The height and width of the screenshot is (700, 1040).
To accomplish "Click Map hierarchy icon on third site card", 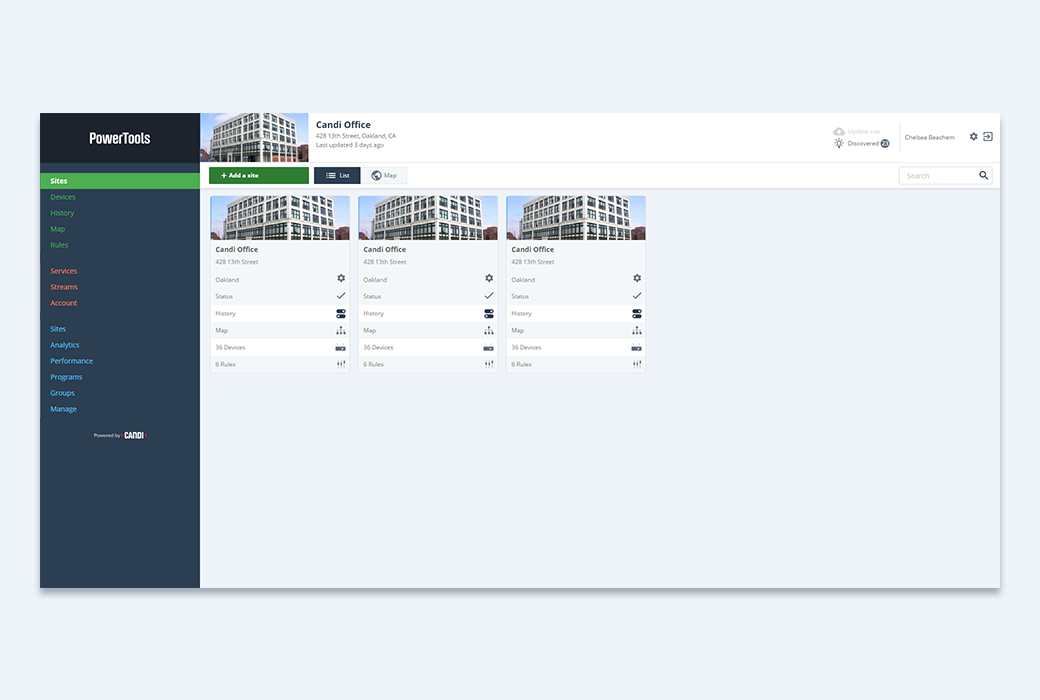I will click(637, 330).
